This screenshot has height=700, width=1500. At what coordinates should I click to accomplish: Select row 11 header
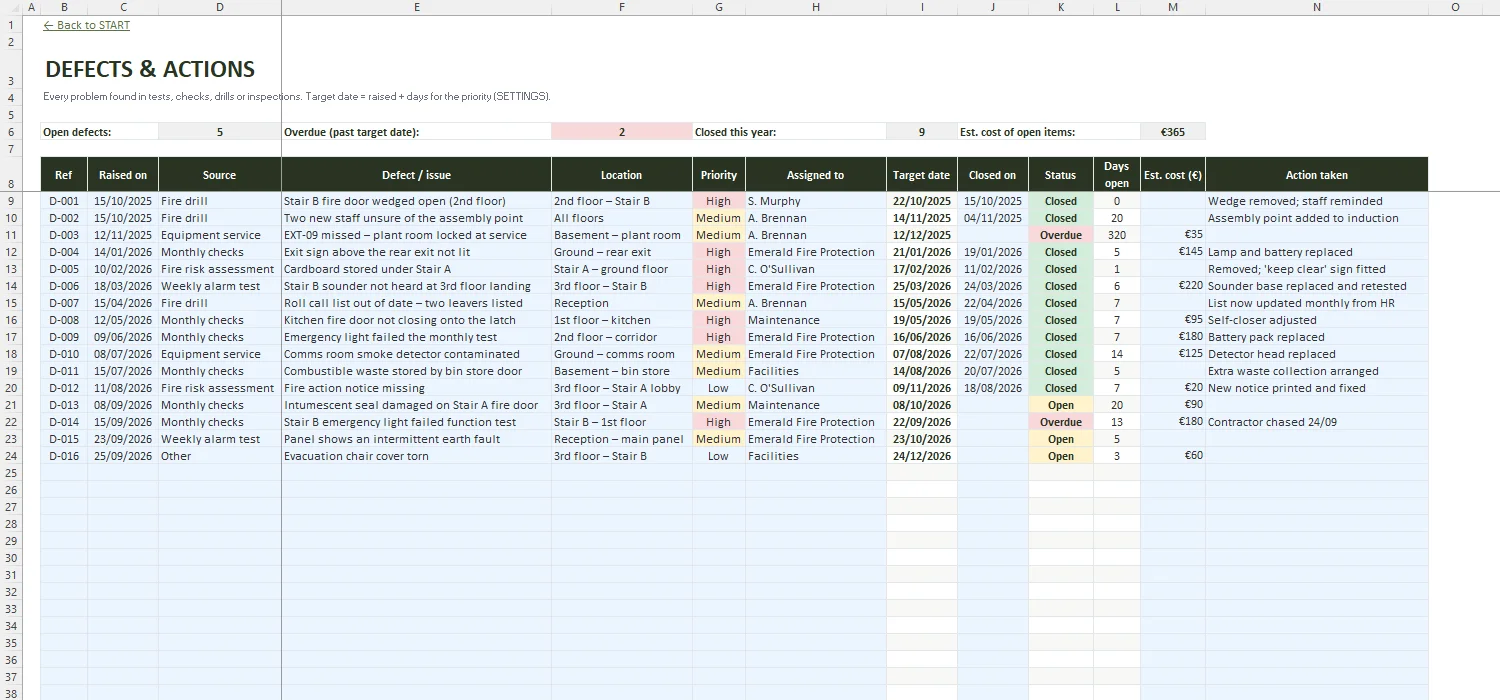(12, 235)
